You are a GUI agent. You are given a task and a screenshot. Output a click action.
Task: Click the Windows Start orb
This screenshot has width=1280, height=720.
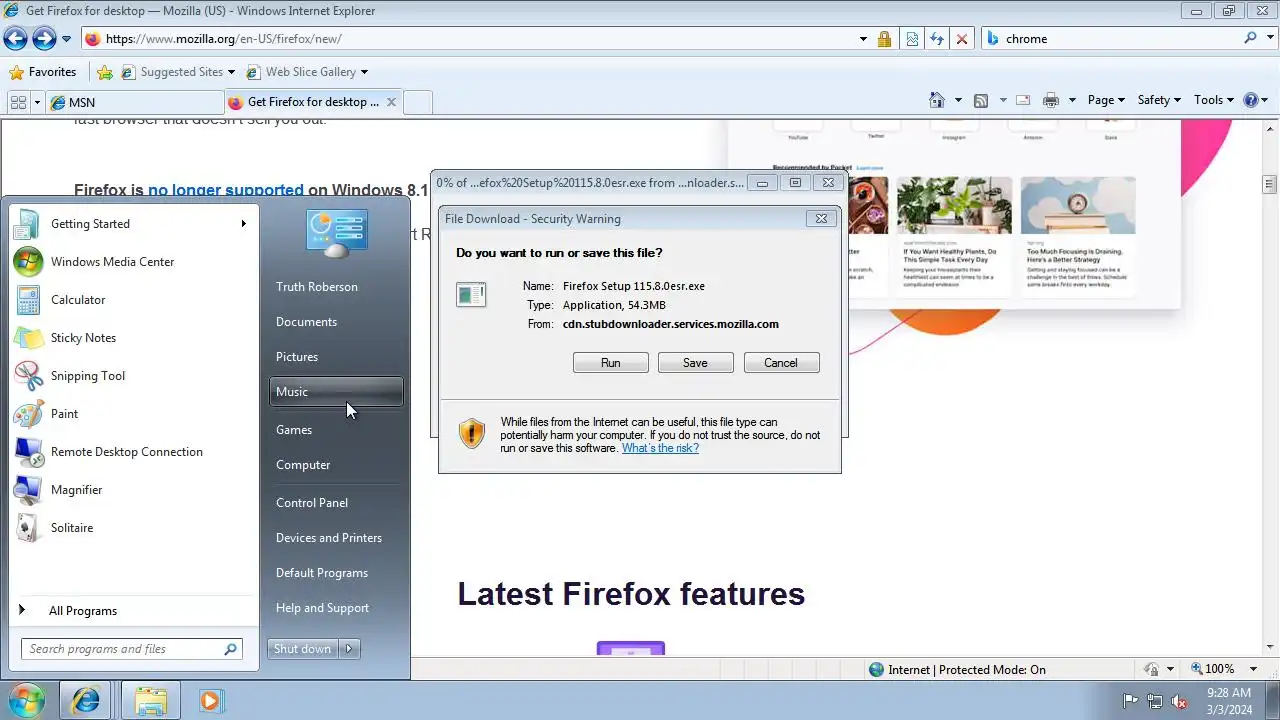[x=27, y=700]
